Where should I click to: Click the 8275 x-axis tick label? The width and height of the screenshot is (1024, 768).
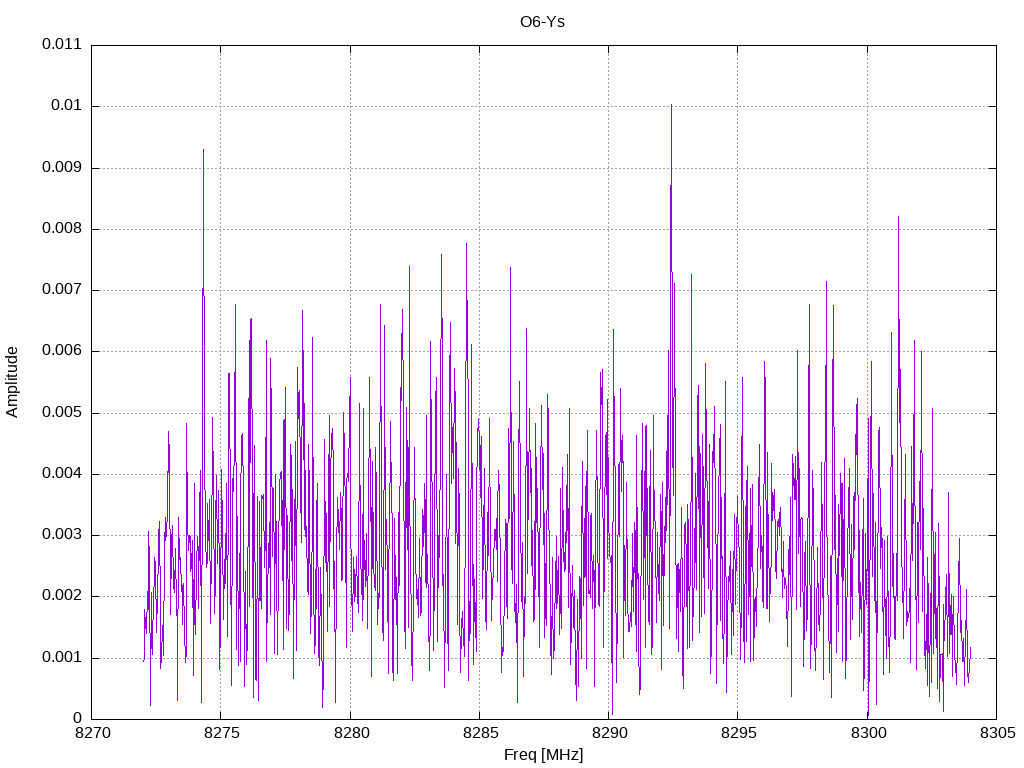tap(222, 733)
